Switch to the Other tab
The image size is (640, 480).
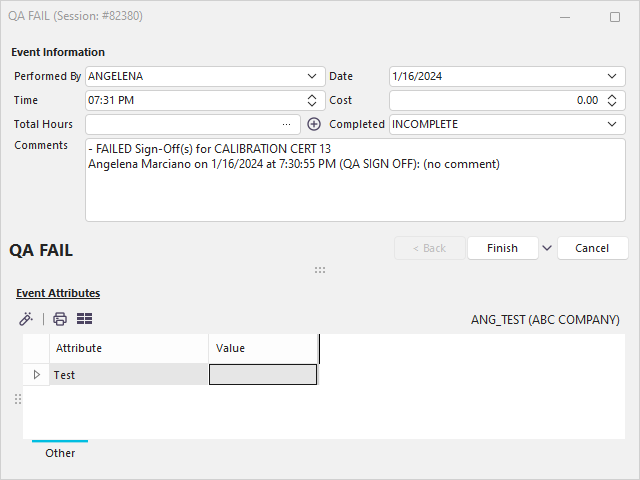[60, 453]
